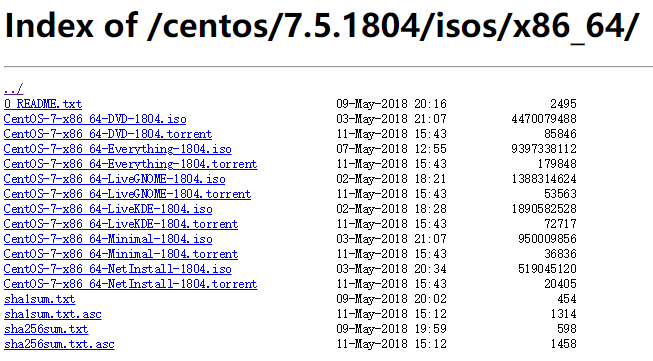This screenshot has width=653, height=361.
Task: Download the Minimal-1804.iso file
Action: (108, 239)
